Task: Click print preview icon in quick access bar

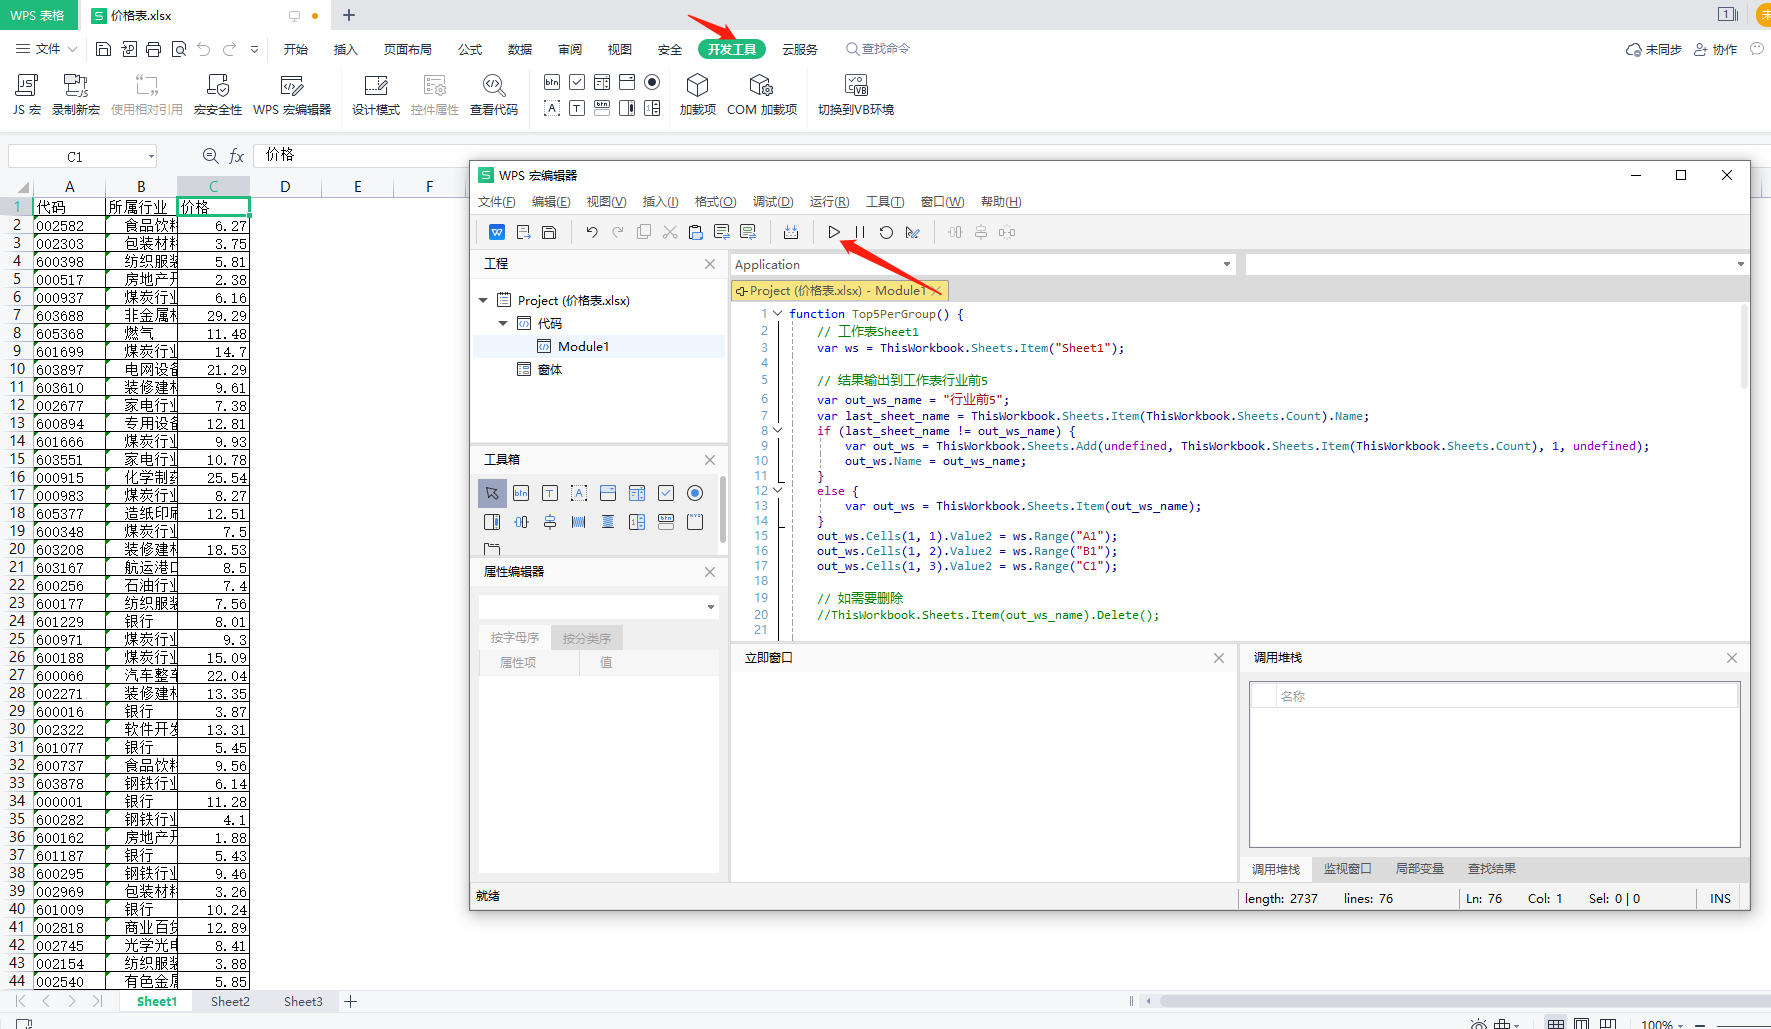Action: (x=179, y=49)
